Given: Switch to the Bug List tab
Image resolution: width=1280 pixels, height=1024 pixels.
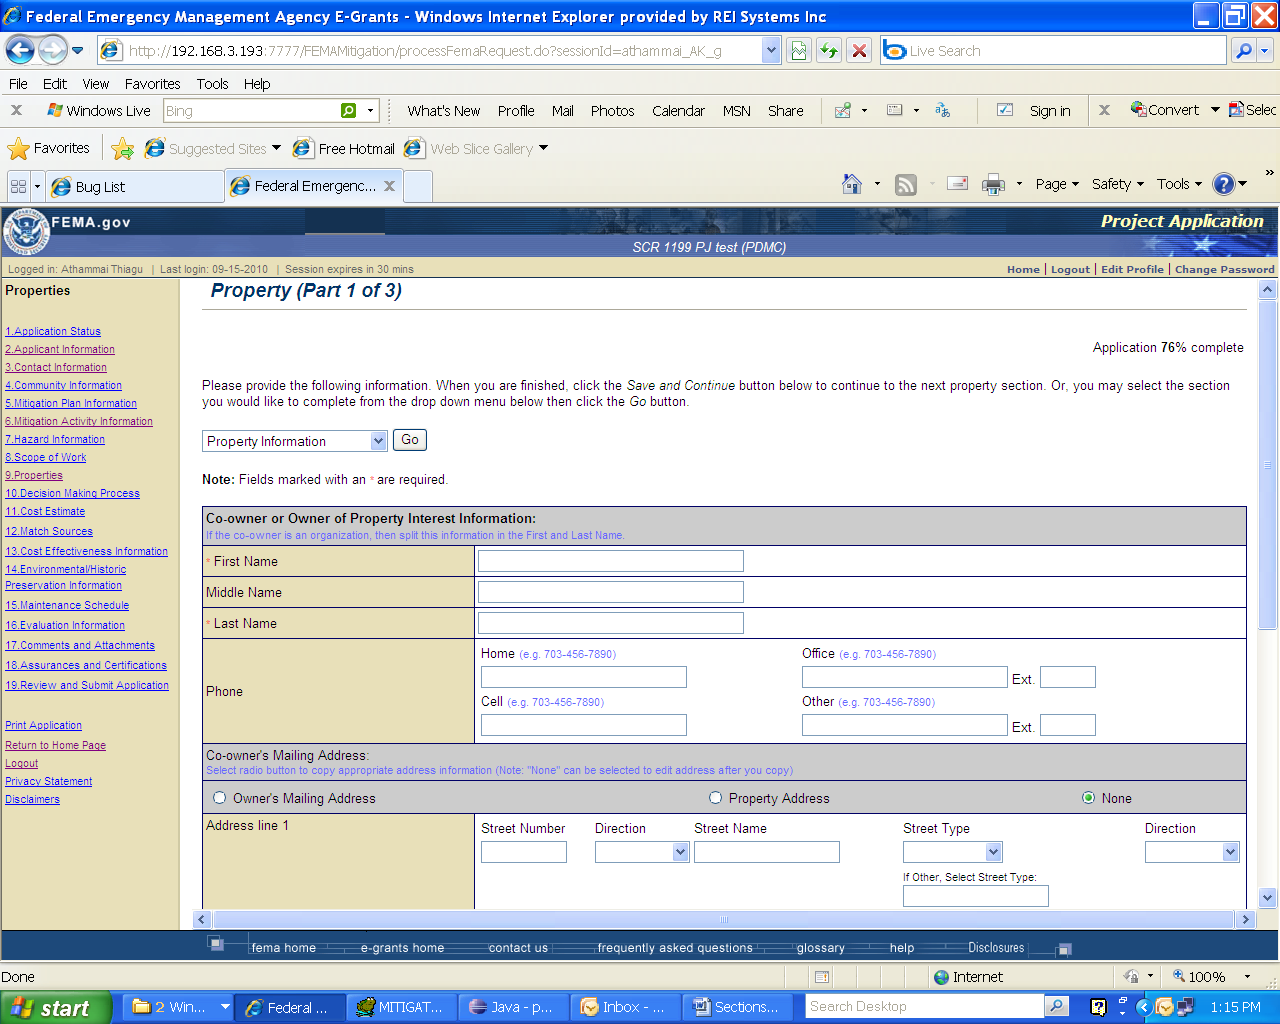Looking at the screenshot, I should (x=134, y=186).
